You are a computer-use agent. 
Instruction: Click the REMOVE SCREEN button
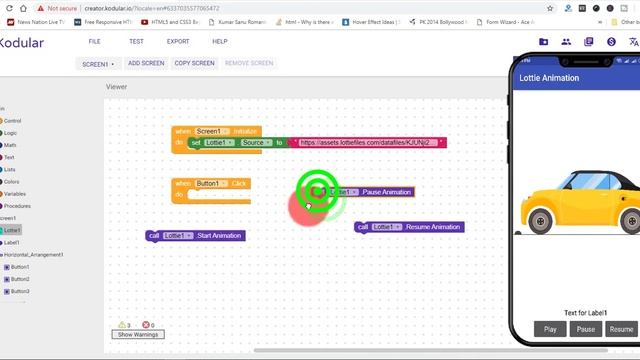point(249,63)
